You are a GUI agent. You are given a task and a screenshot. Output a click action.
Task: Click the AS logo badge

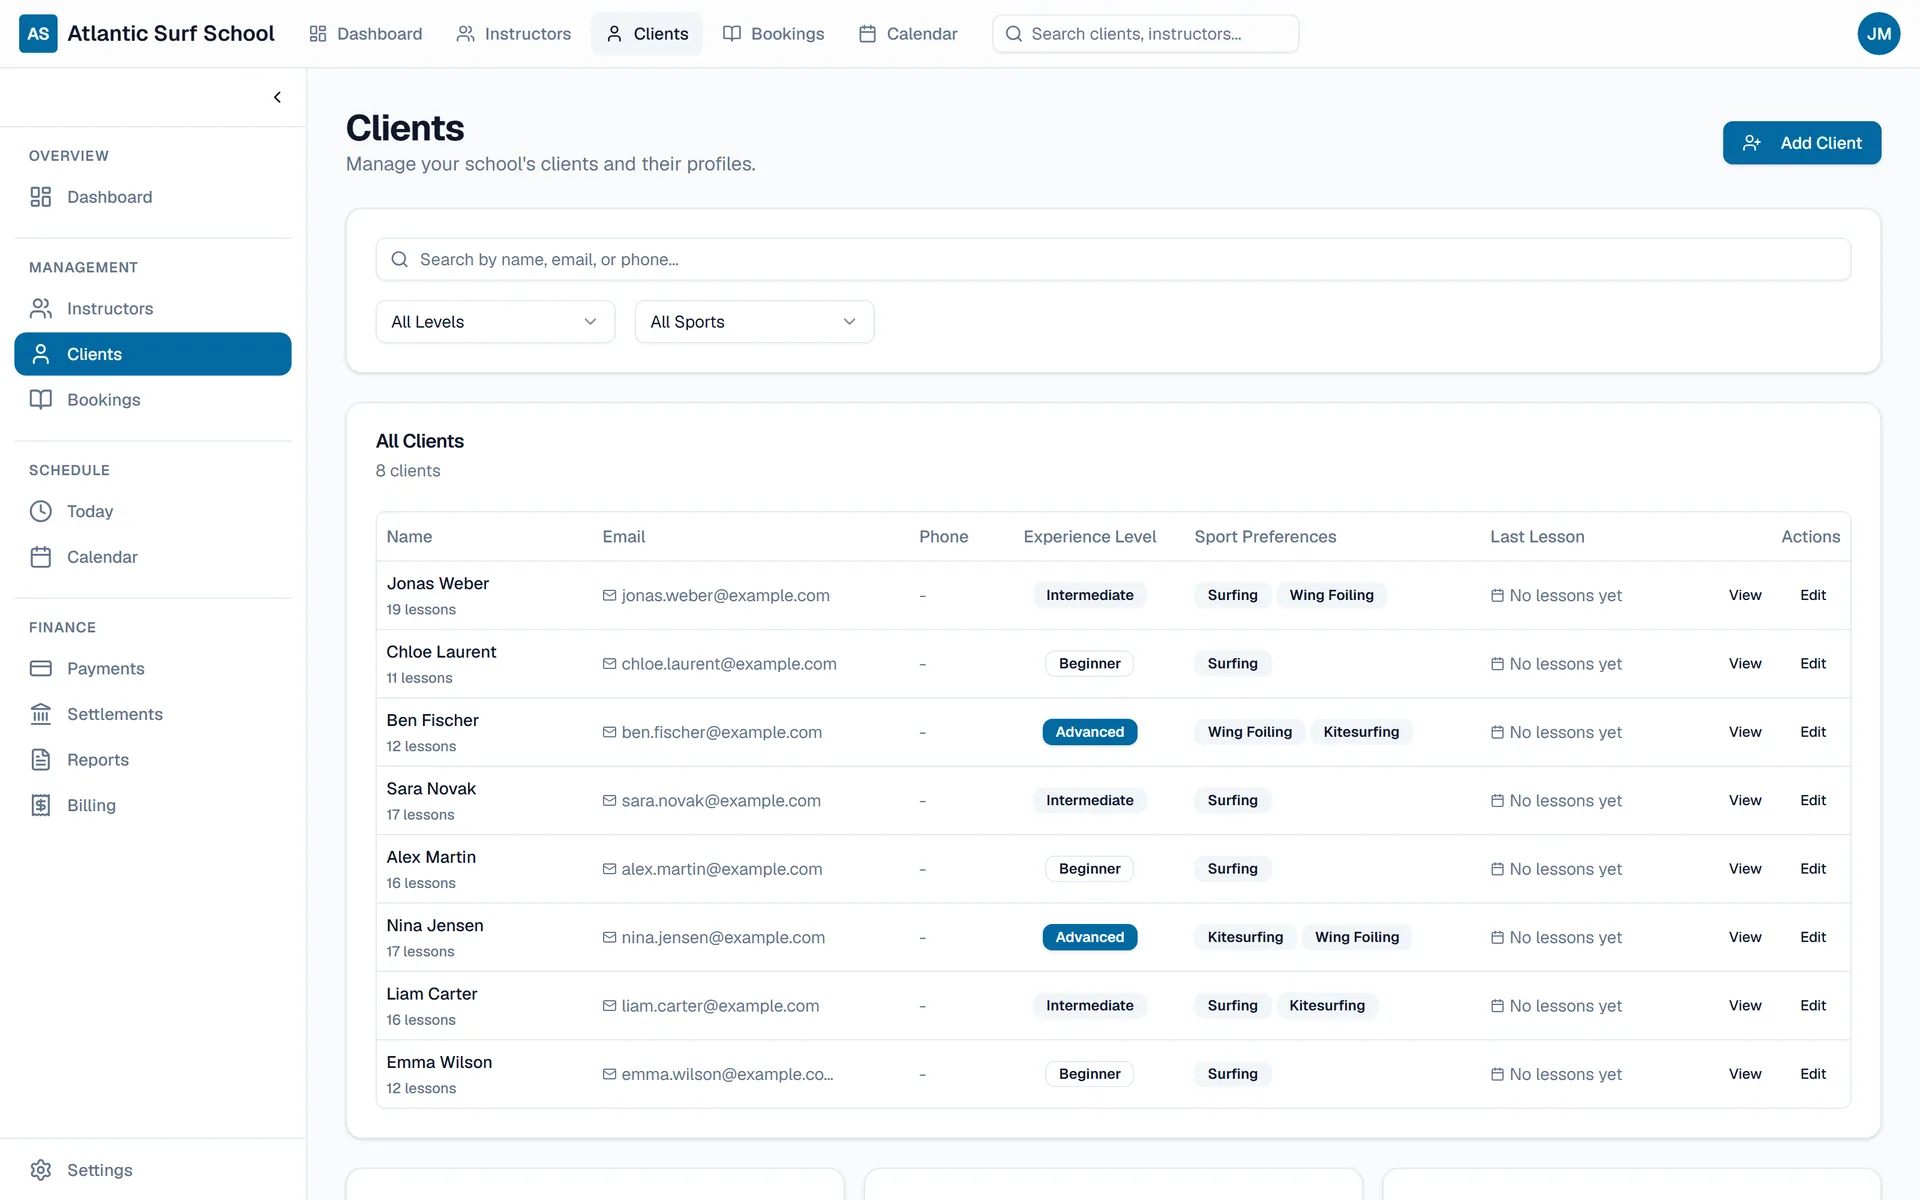38,34
